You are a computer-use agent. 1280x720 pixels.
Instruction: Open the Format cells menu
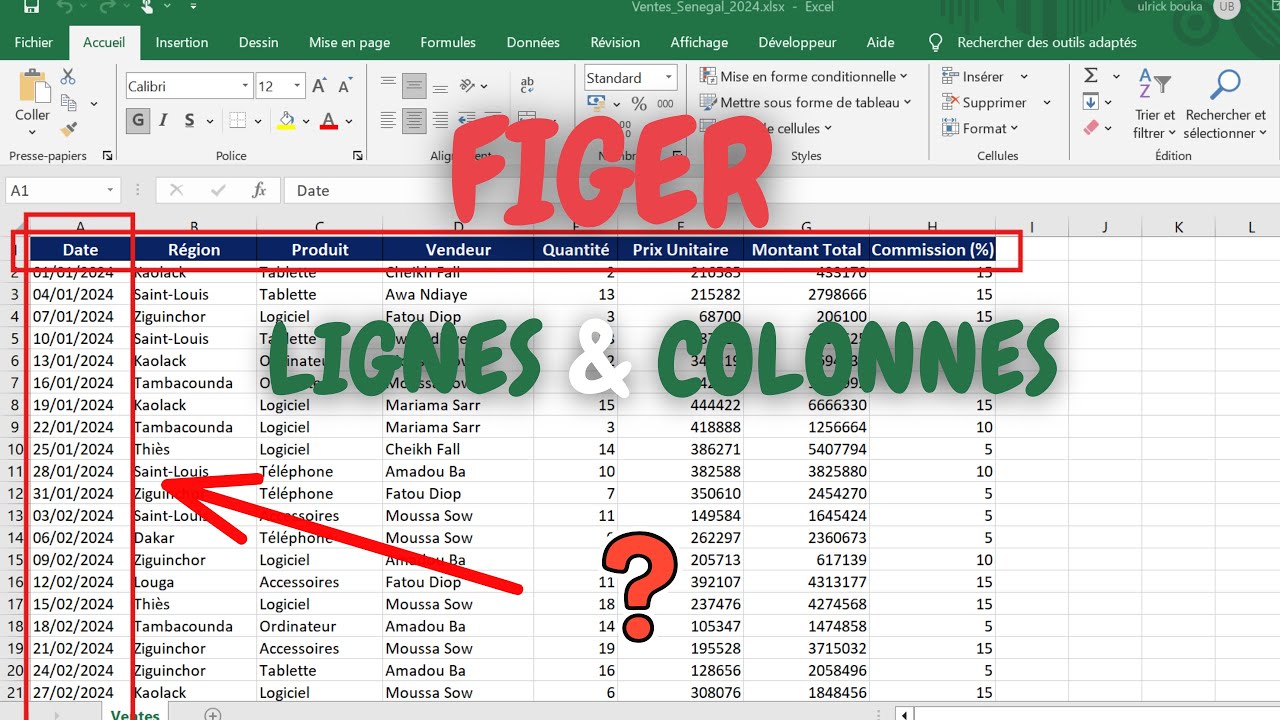coord(980,128)
